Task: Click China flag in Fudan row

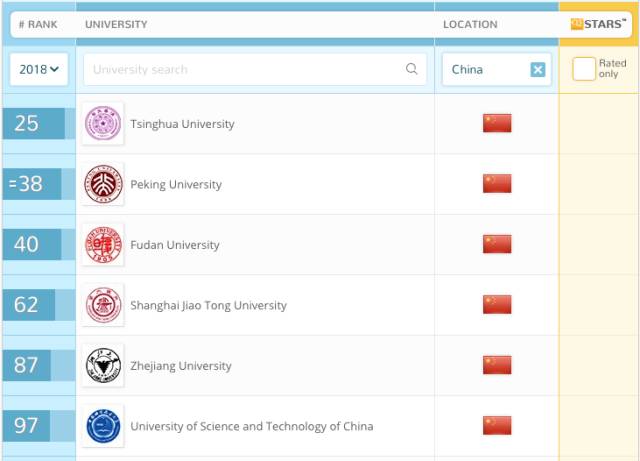Action: click(497, 244)
